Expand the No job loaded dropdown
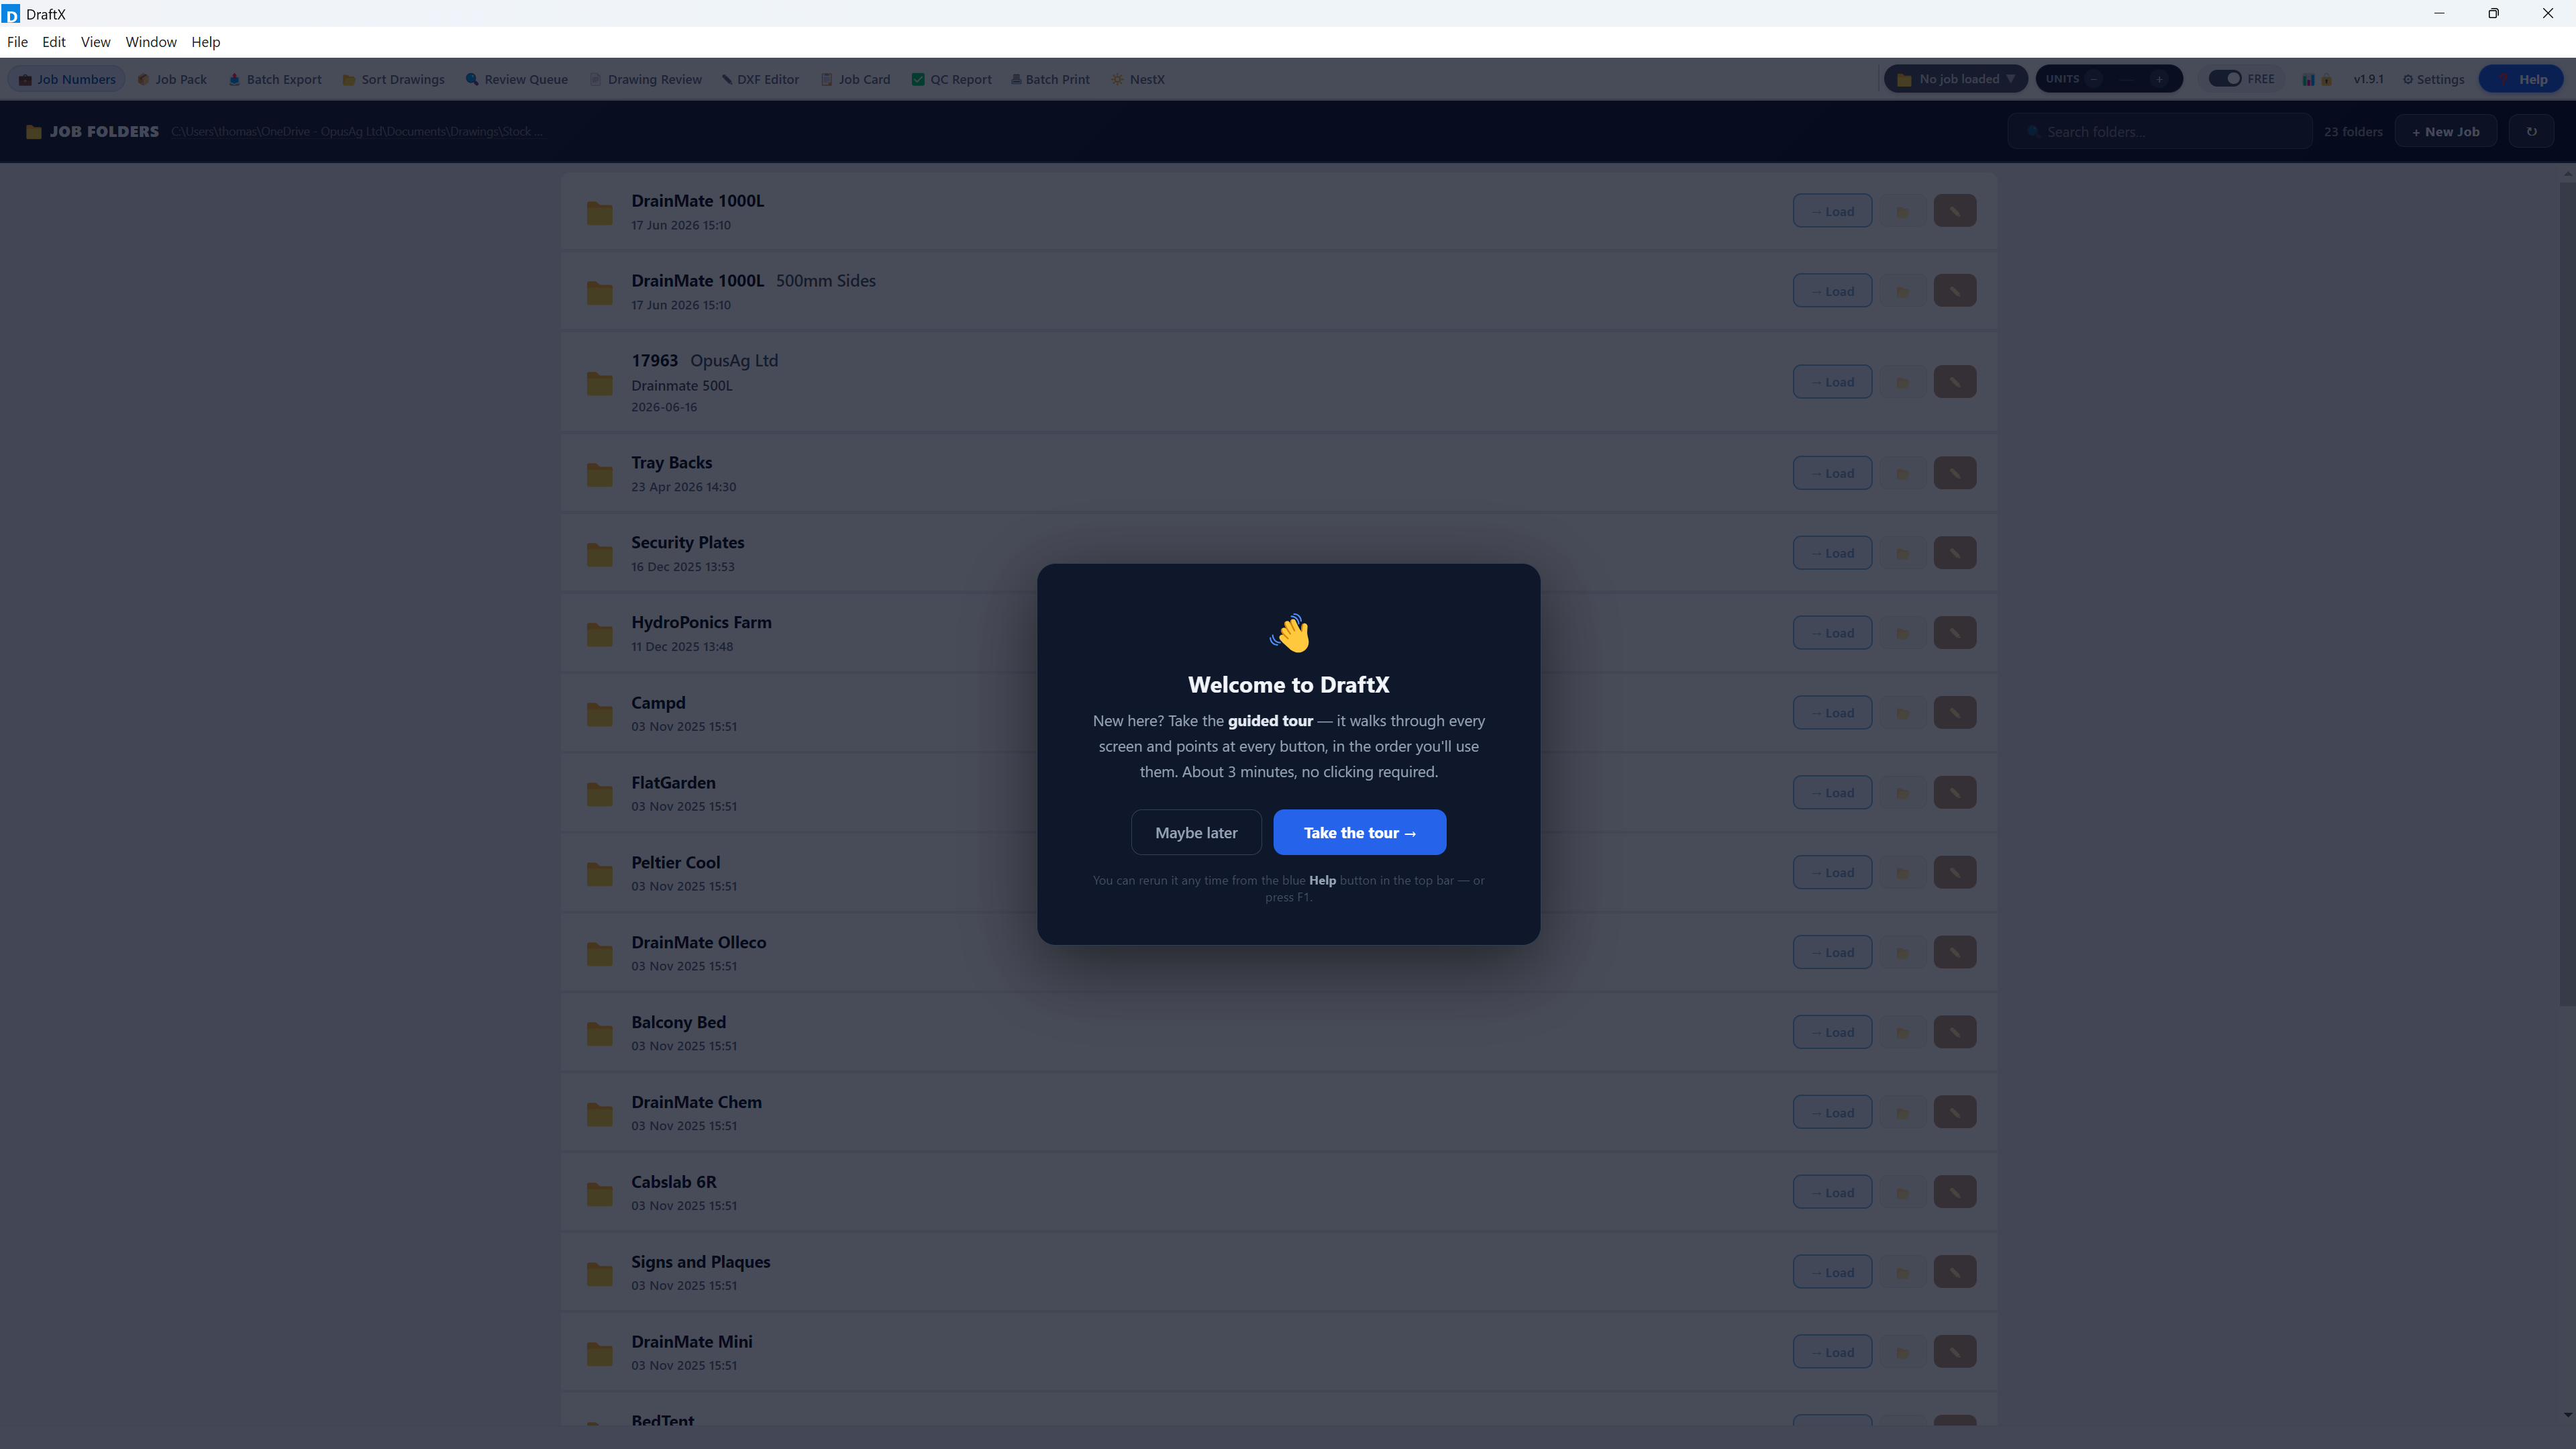The width and height of the screenshot is (2576, 1449). pyautogui.click(x=1956, y=79)
